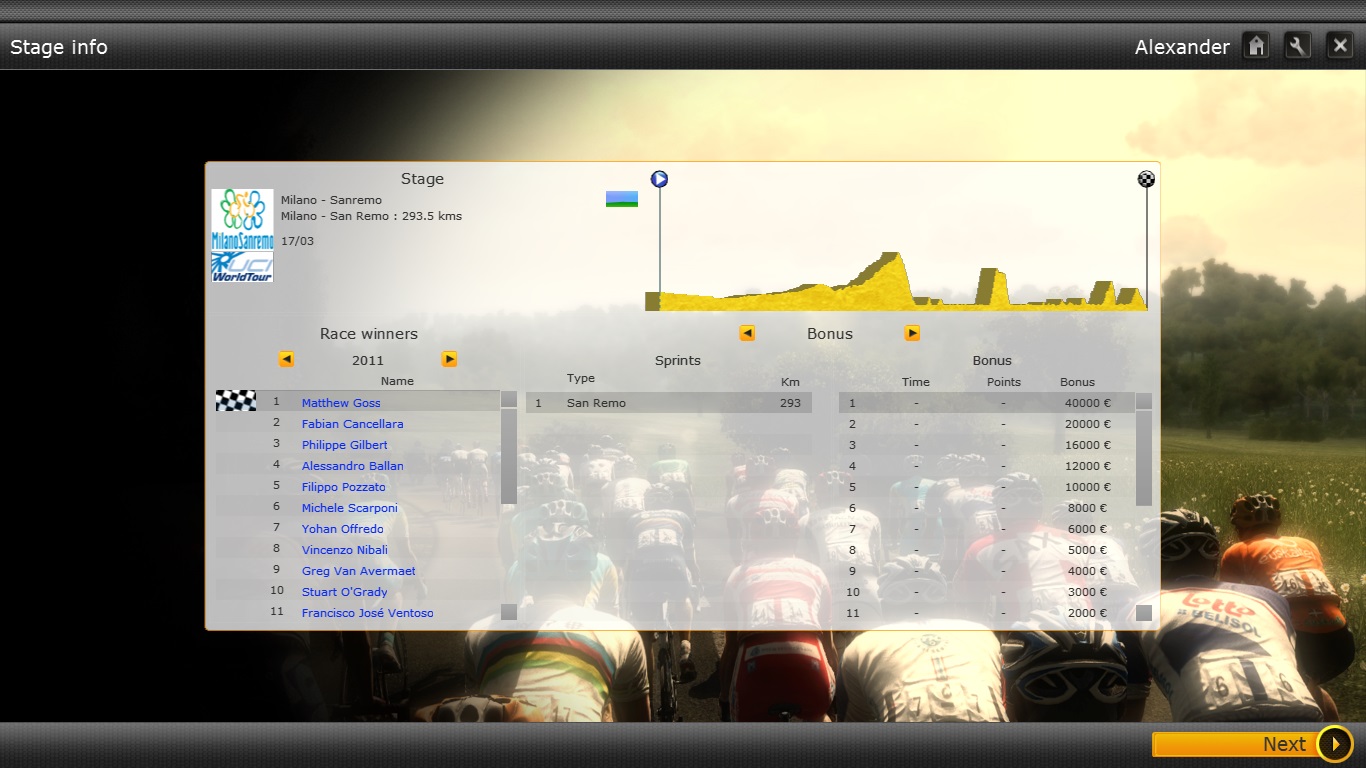Switch Bonus panel to the next category

pyautogui.click(x=912, y=334)
